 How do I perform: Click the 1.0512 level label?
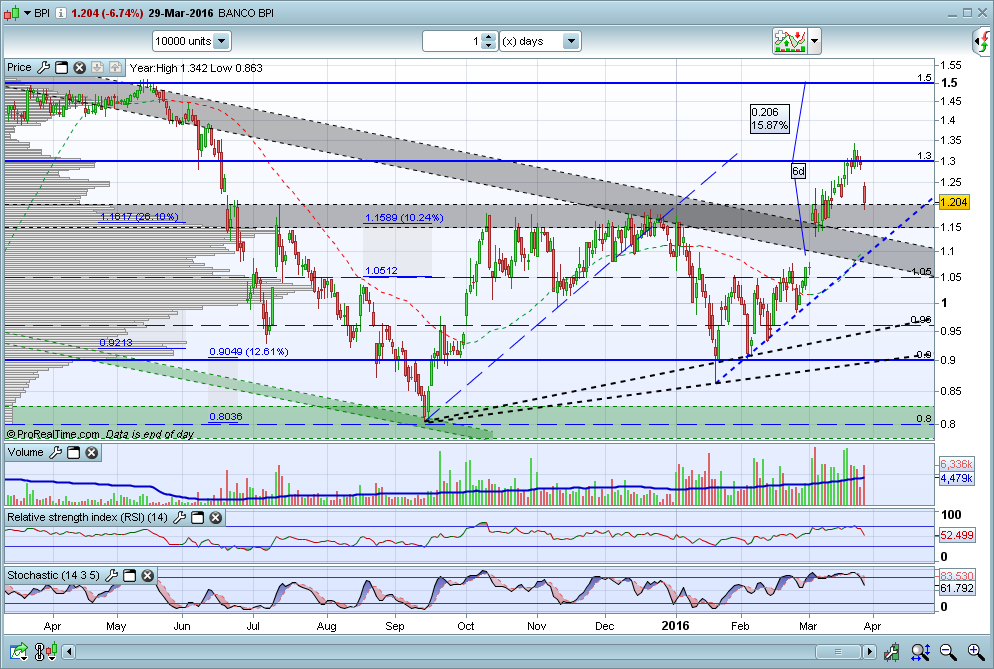tap(382, 270)
